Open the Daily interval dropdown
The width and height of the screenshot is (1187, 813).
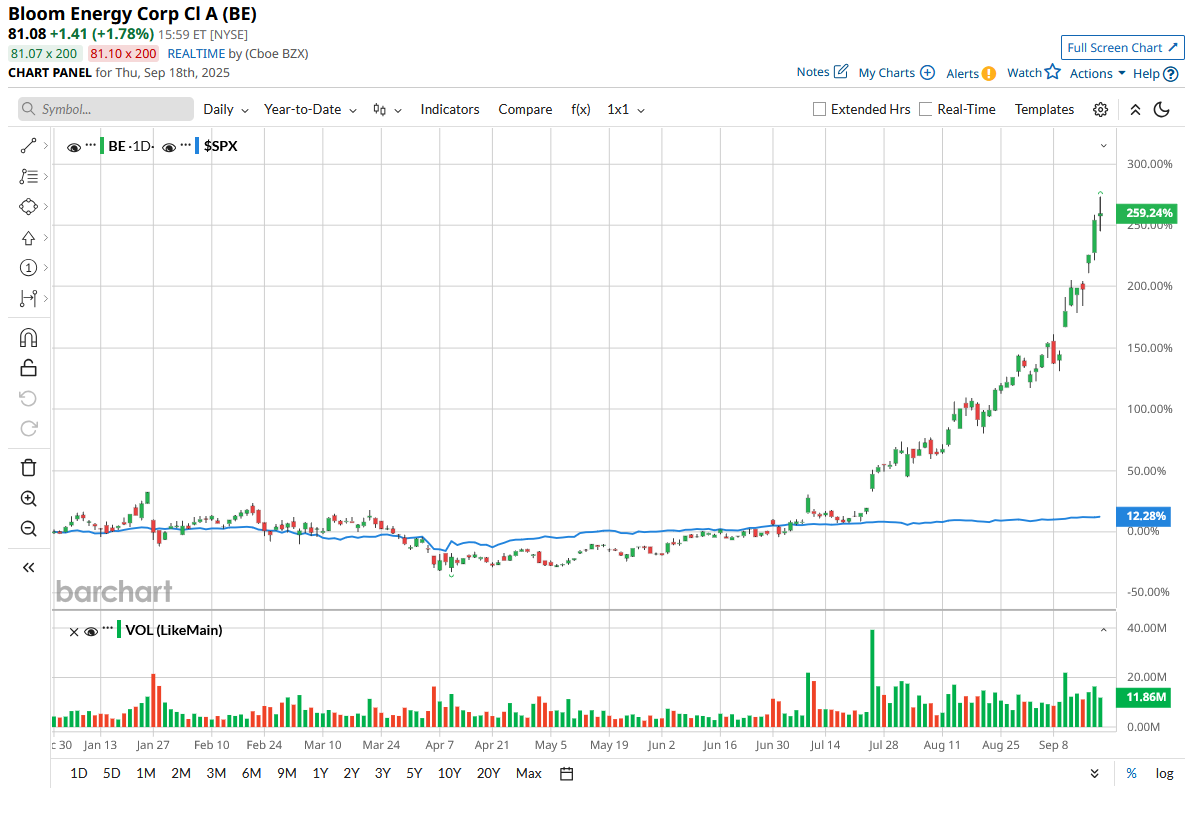coord(226,110)
